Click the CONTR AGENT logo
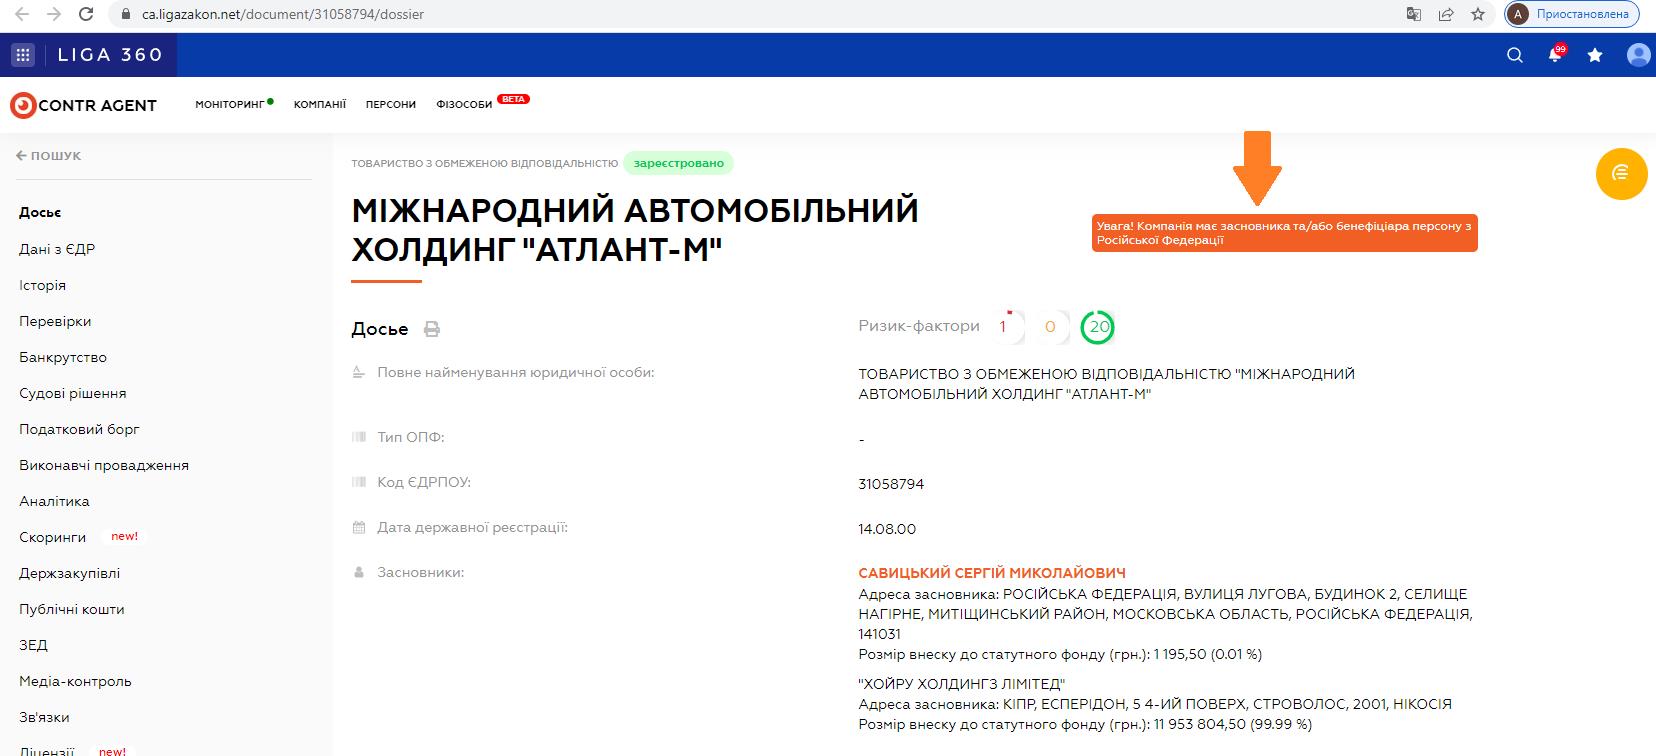This screenshot has width=1656, height=756. (x=84, y=105)
